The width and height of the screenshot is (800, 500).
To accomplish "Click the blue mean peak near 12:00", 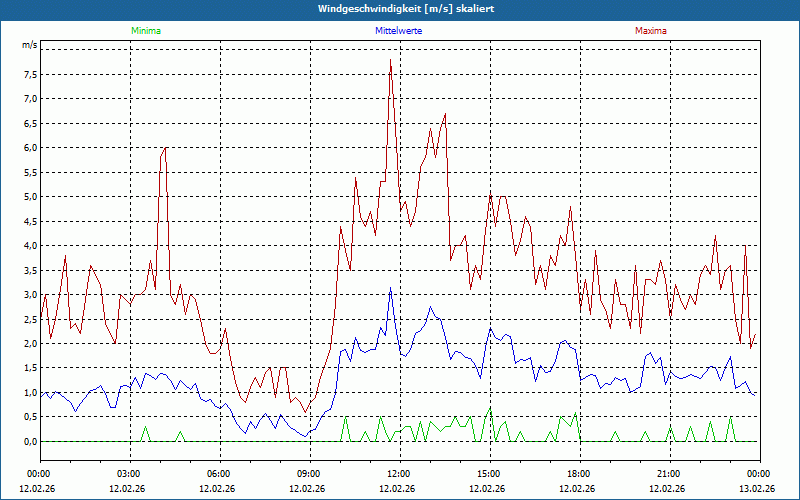I will [x=390, y=288].
